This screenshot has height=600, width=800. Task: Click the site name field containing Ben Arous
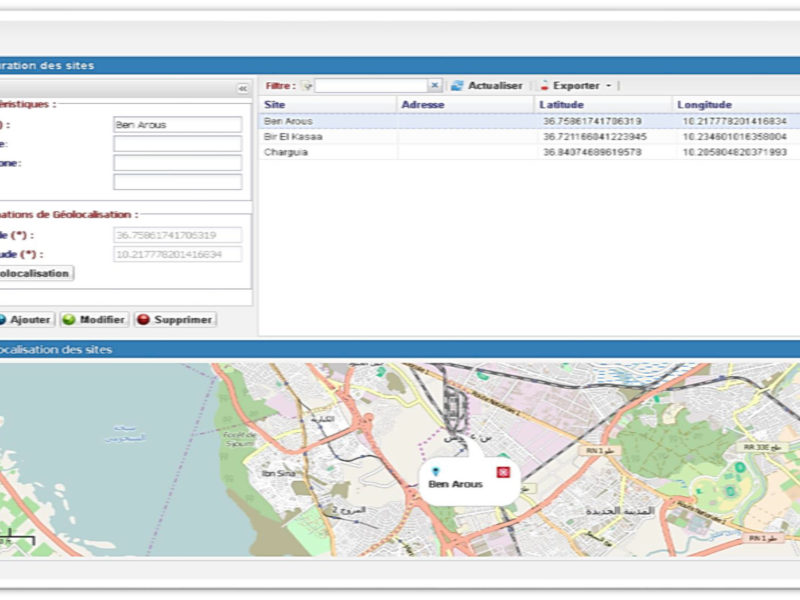point(177,125)
